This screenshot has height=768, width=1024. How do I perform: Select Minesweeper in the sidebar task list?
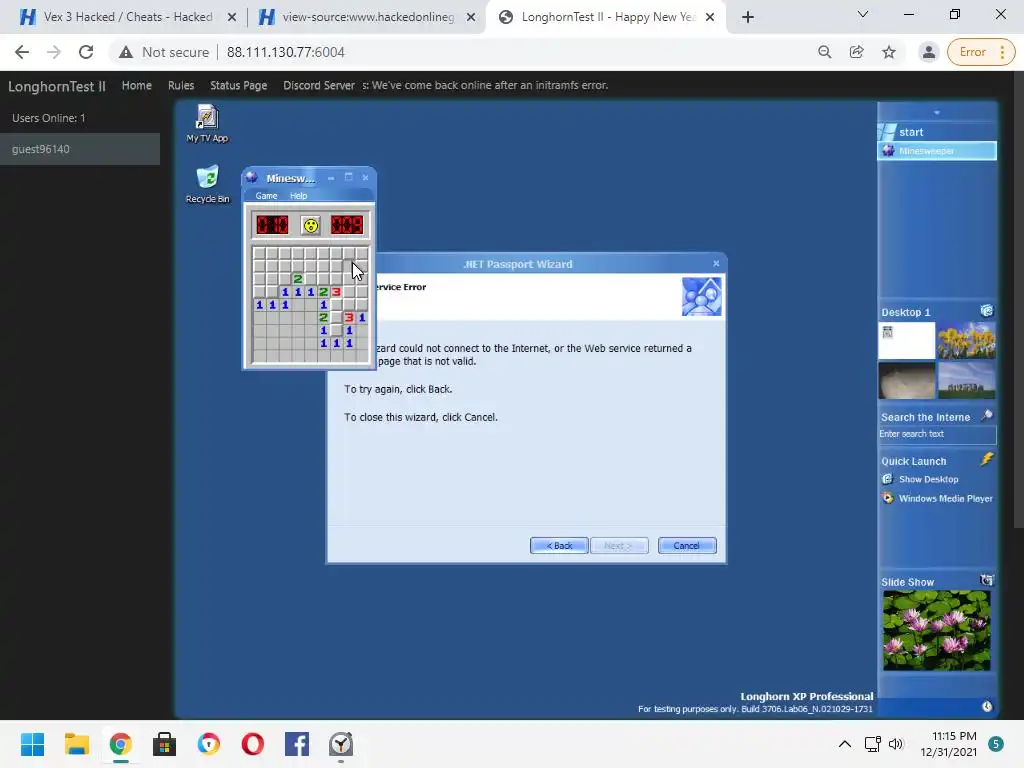pyautogui.click(x=937, y=151)
